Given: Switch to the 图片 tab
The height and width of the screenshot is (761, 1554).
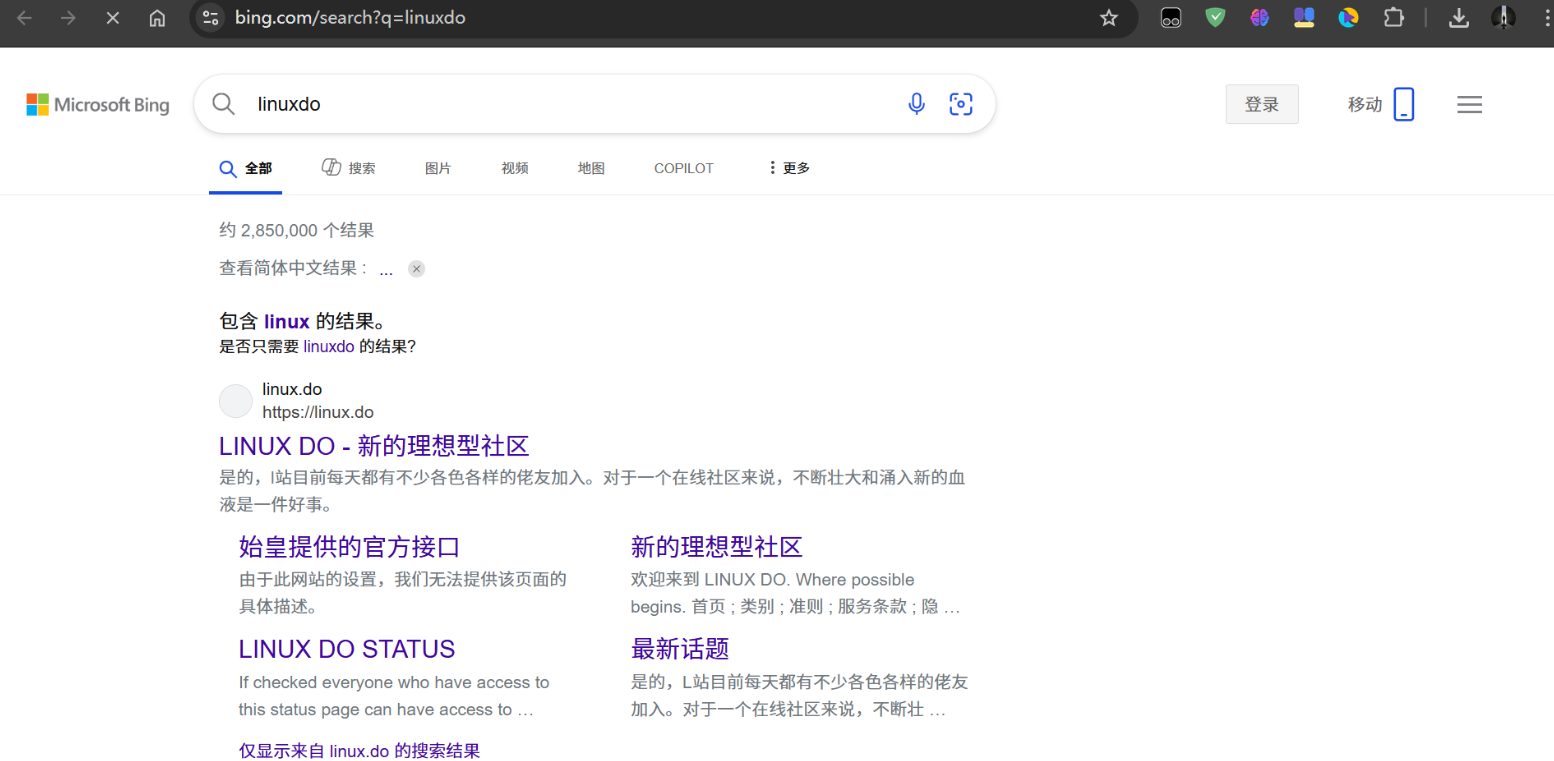Looking at the screenshot, I should coord(438,168).
